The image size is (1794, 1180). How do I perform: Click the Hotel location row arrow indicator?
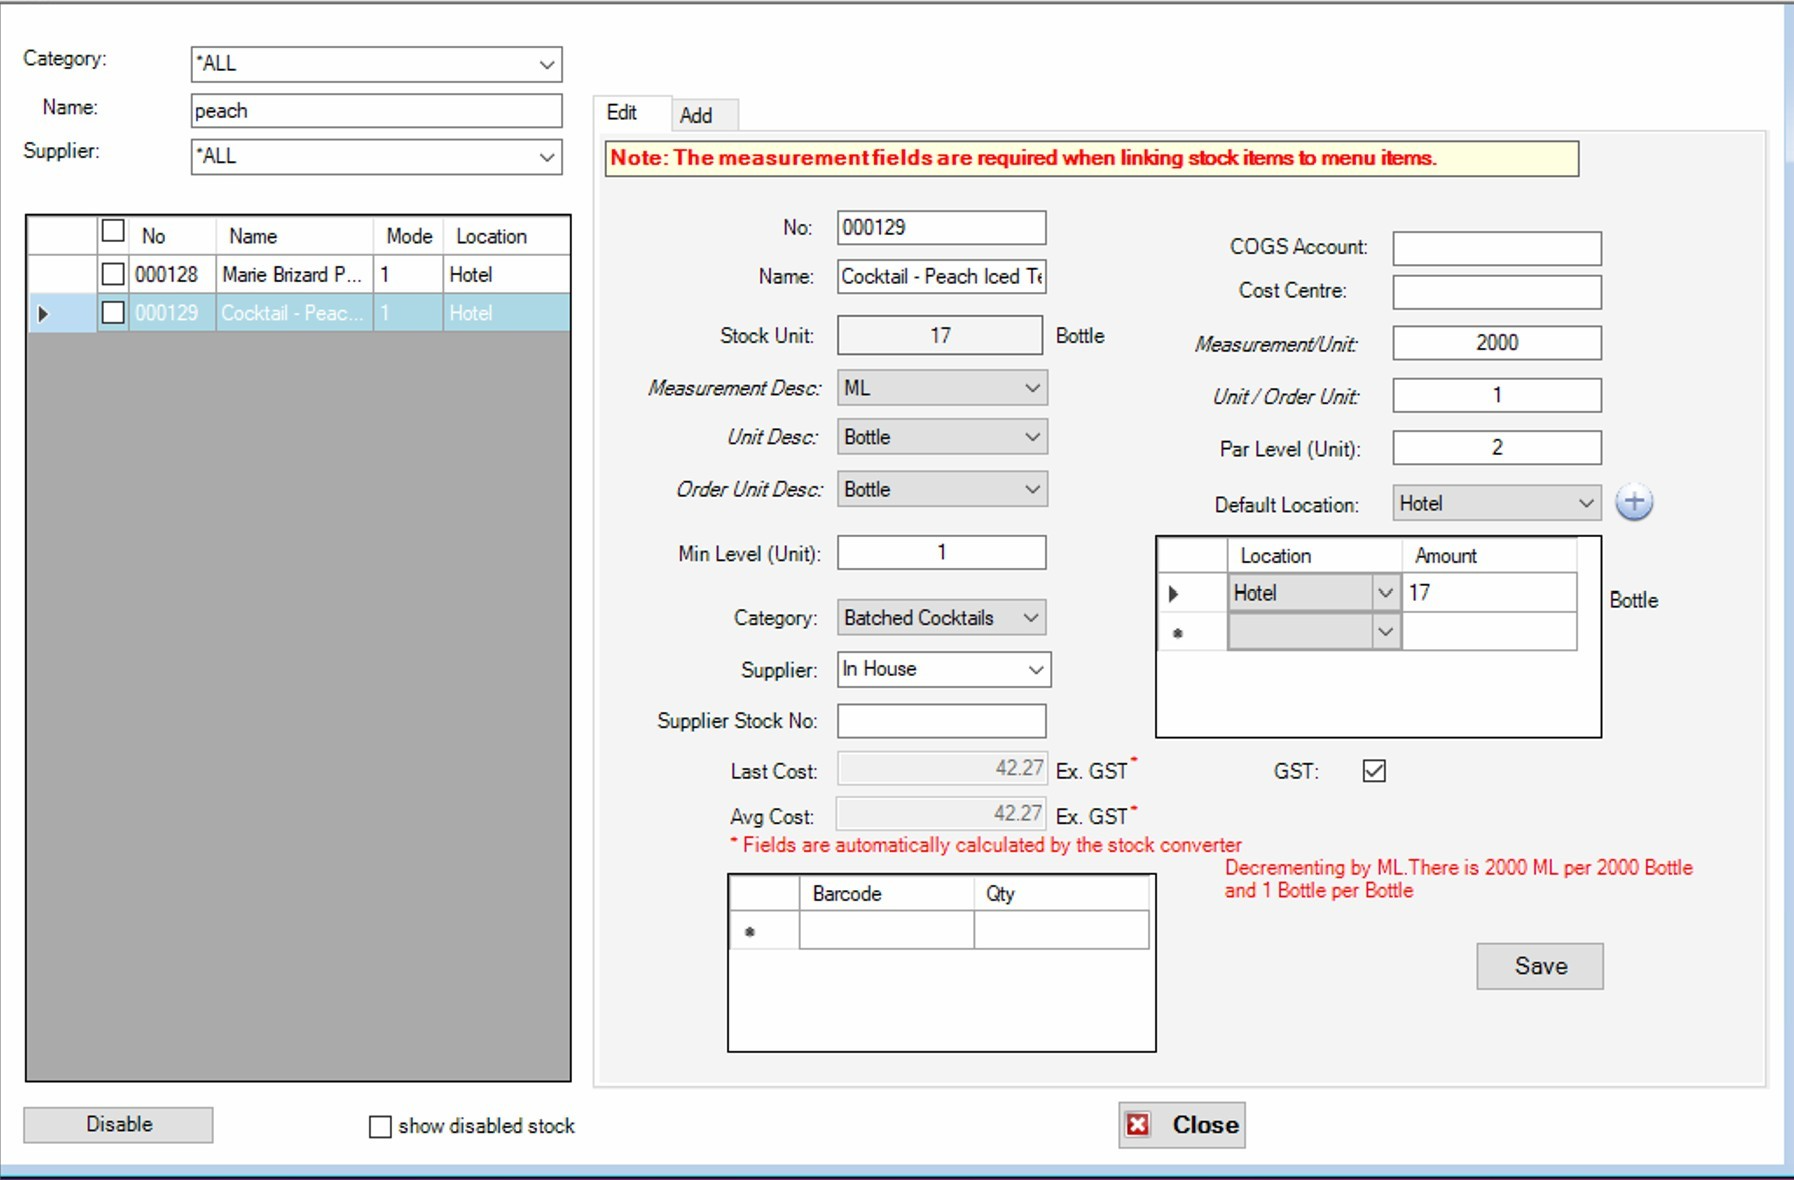tap(1174, 593)
